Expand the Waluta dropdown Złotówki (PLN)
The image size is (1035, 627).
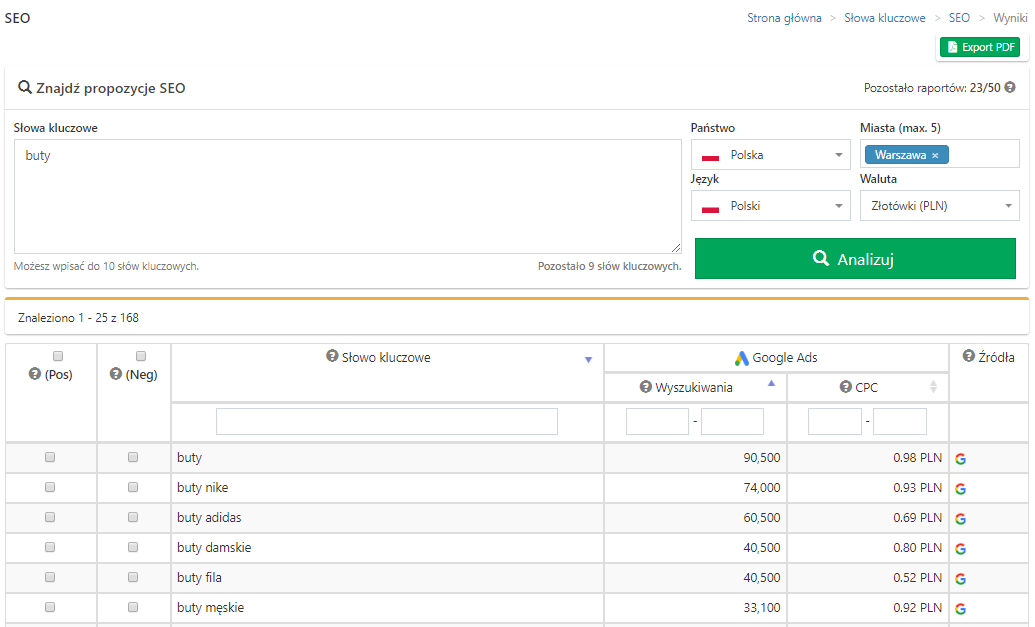[x=939, y=206]
